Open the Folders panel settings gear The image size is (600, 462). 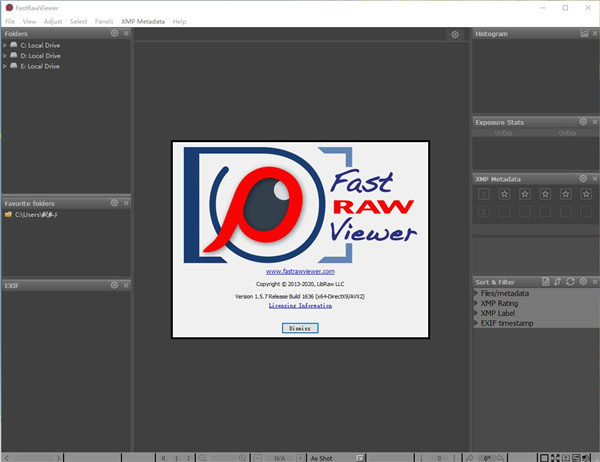114,34
